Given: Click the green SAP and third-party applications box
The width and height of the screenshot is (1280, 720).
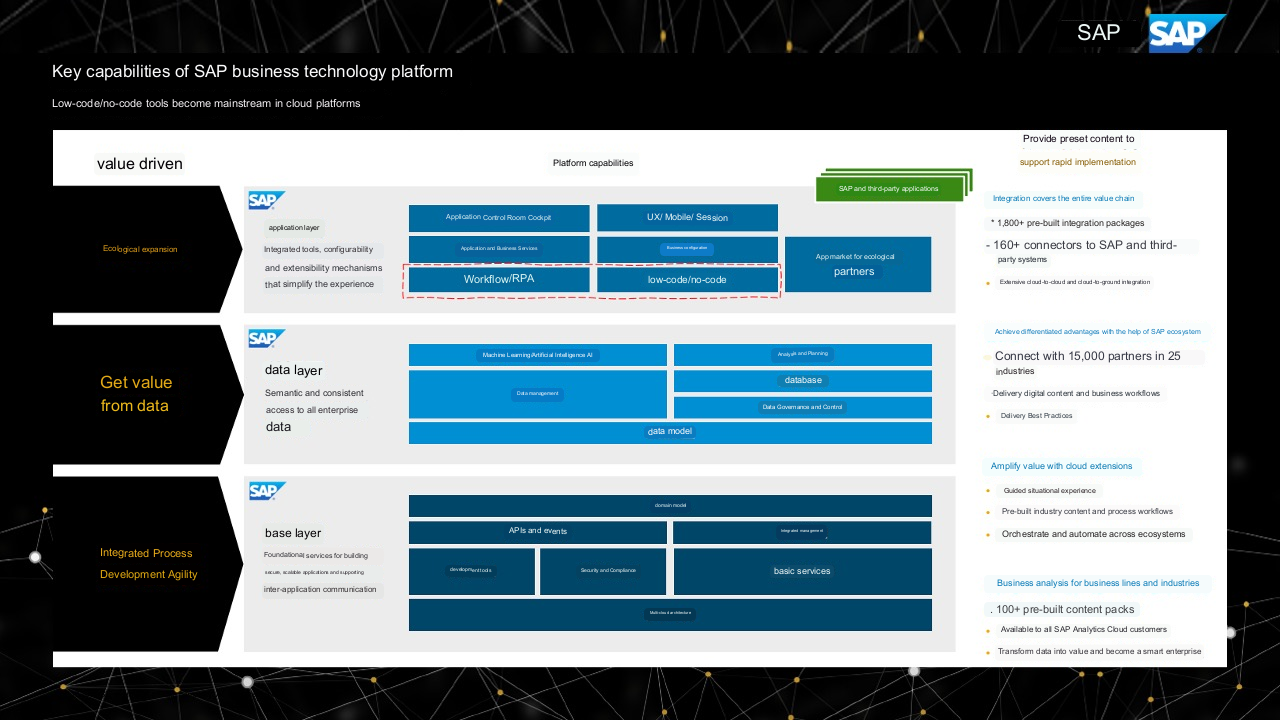Looking at the screenshot, I should 888,188.
